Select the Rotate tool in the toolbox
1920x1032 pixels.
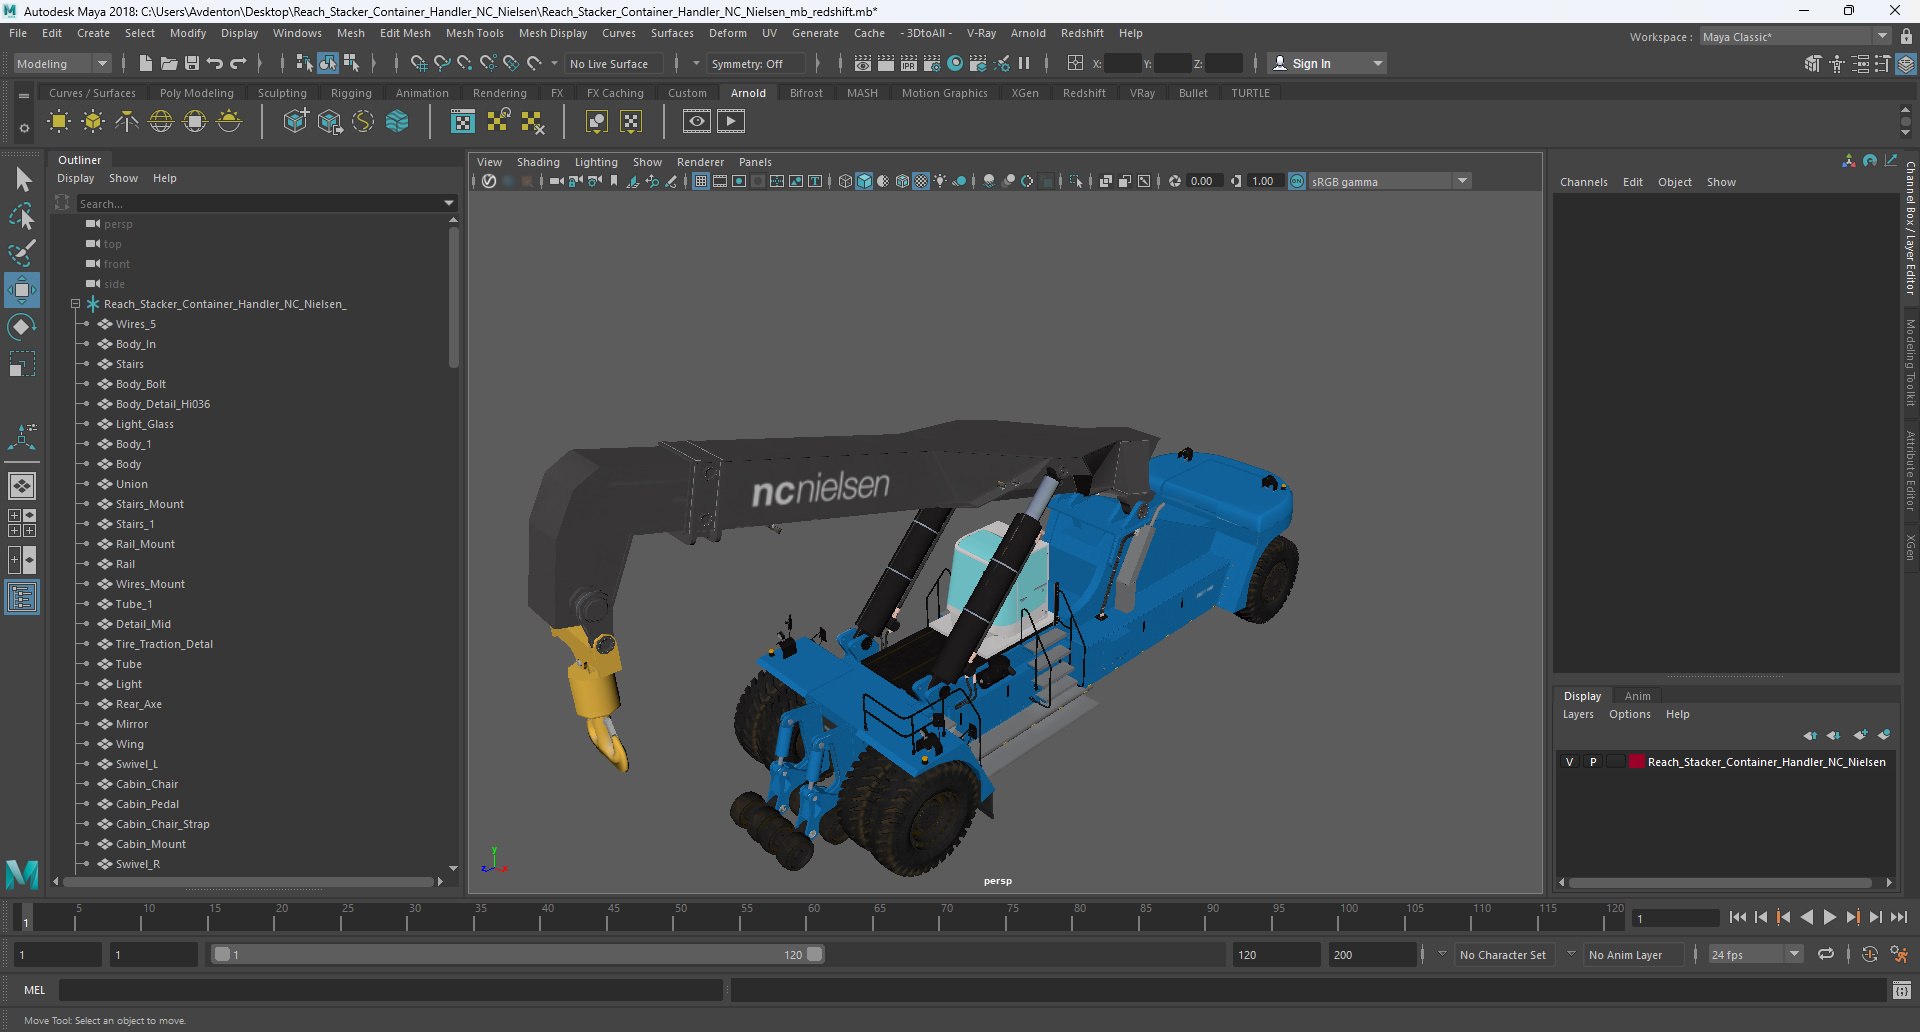[x=22, y=327]
